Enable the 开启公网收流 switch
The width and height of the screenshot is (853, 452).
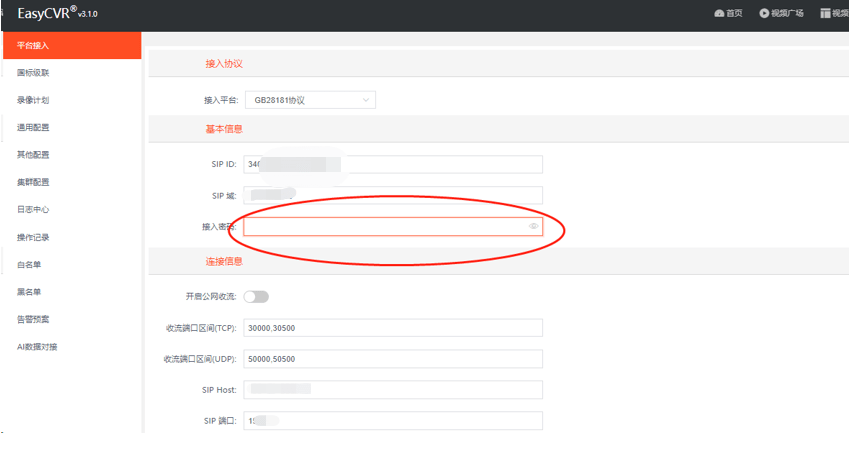click(x=256, y=296)
